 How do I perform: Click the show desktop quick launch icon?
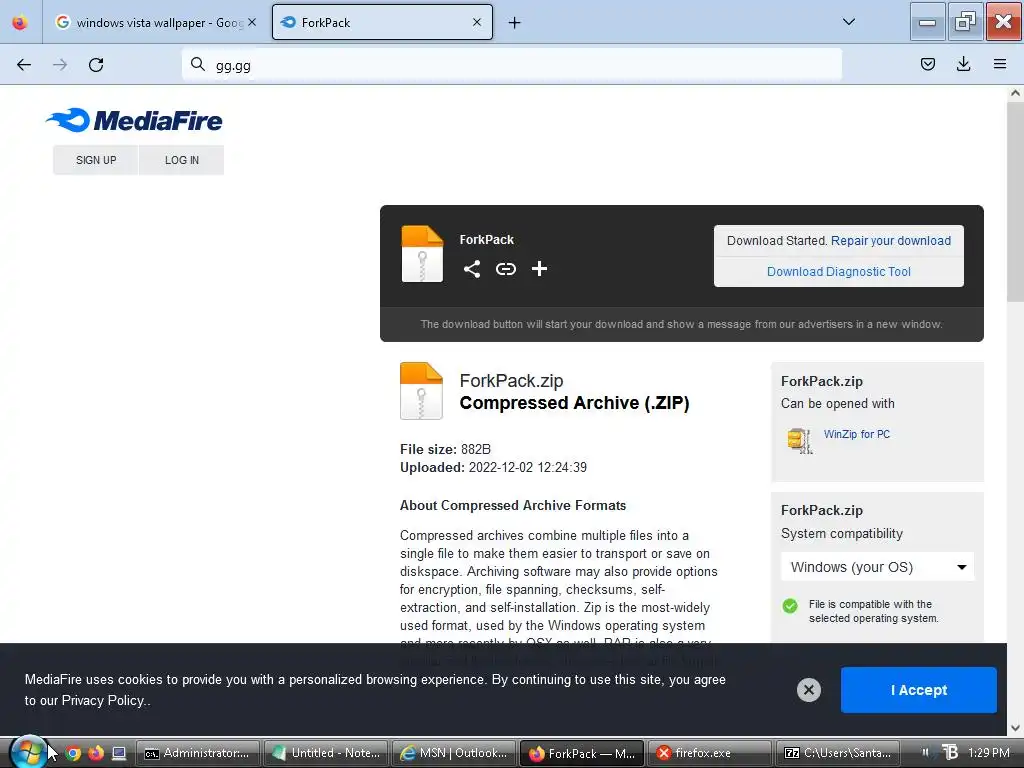(x=119, y=753)
